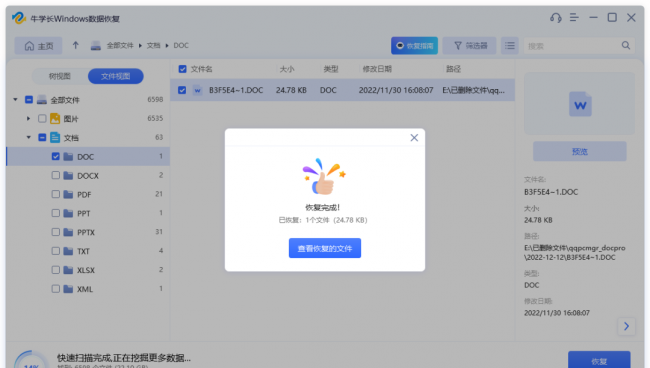
Task: Open the hamburger menu in title bar
Action: [574, 17]
